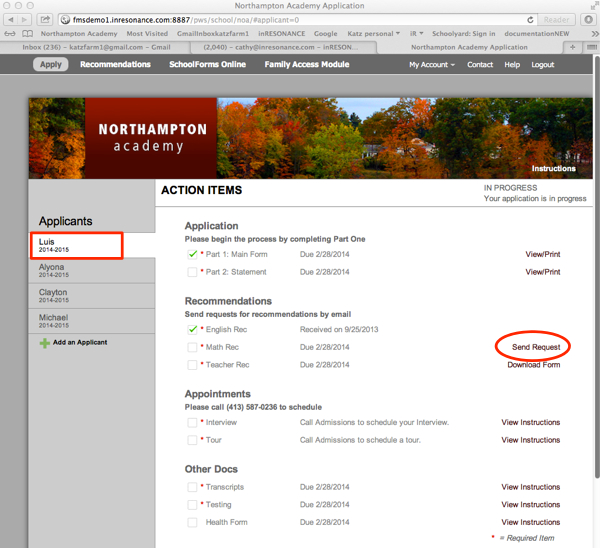Open the Recommendations nav menu item
The height and width of the screenshot is (548, 600).
point(115,65)
